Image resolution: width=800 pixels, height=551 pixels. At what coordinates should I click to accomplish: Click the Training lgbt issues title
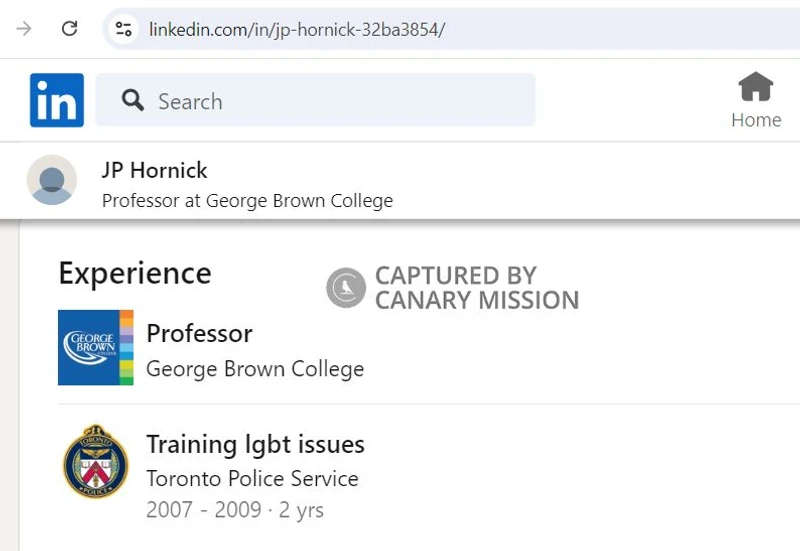tap(256, 444)
